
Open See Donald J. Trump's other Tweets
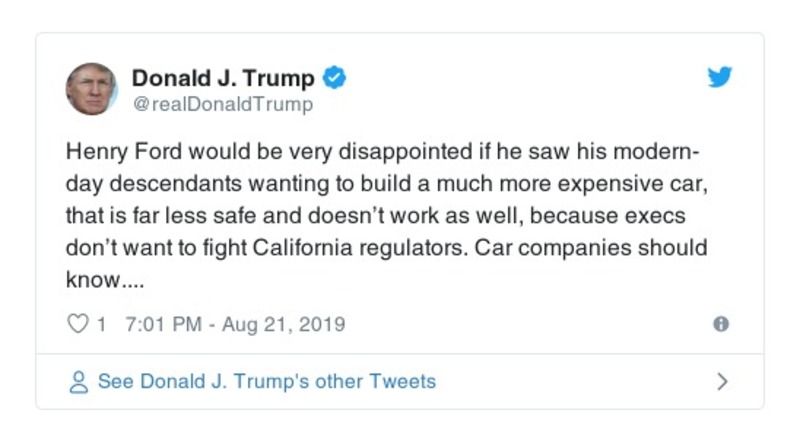pos(266,382)
